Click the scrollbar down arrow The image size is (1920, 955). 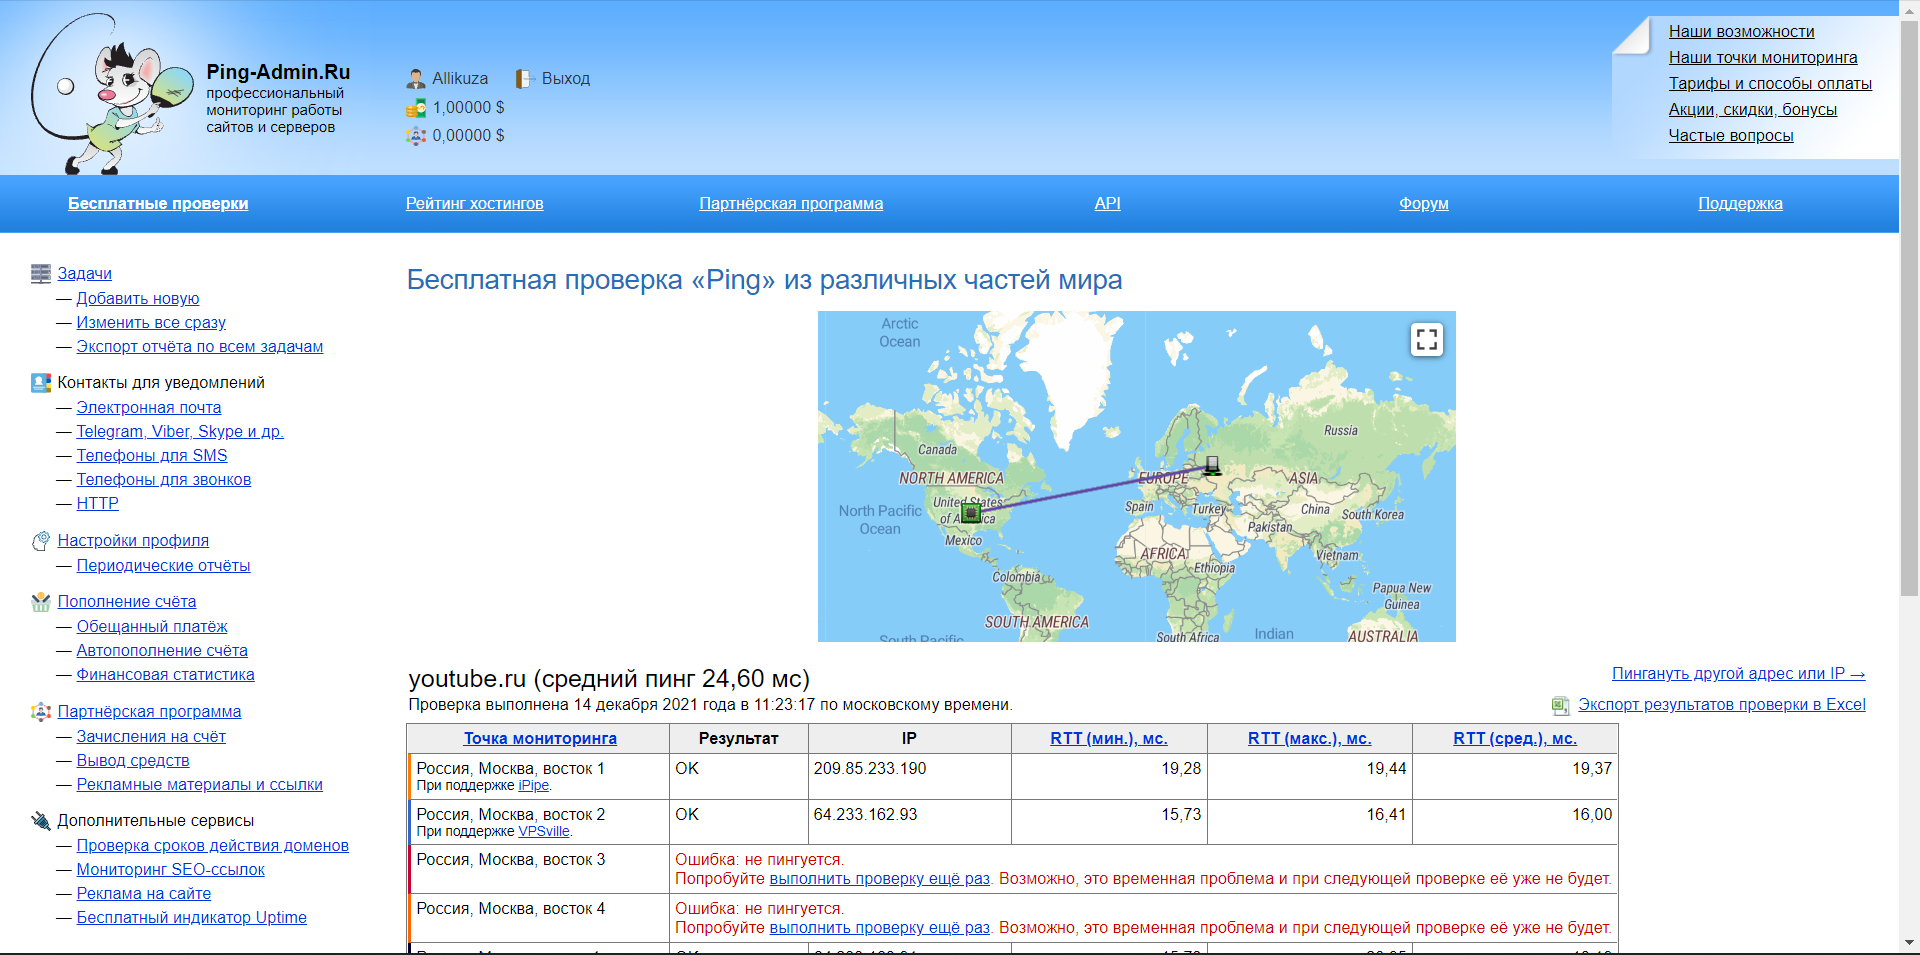[x=1910, y=943]
